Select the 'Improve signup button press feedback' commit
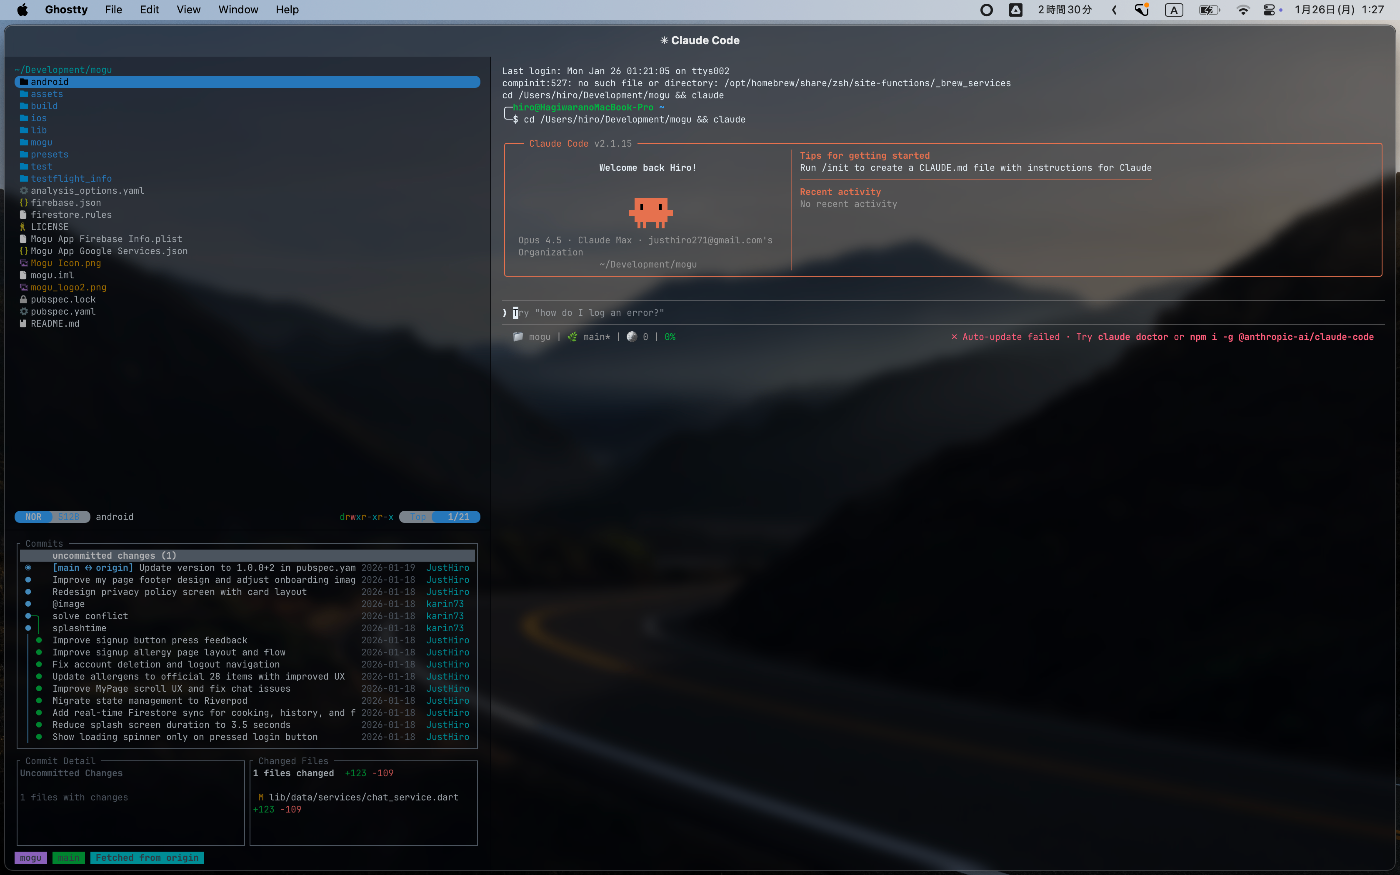This screenshot has width=1400, height=875. click(x=247, y=640)
